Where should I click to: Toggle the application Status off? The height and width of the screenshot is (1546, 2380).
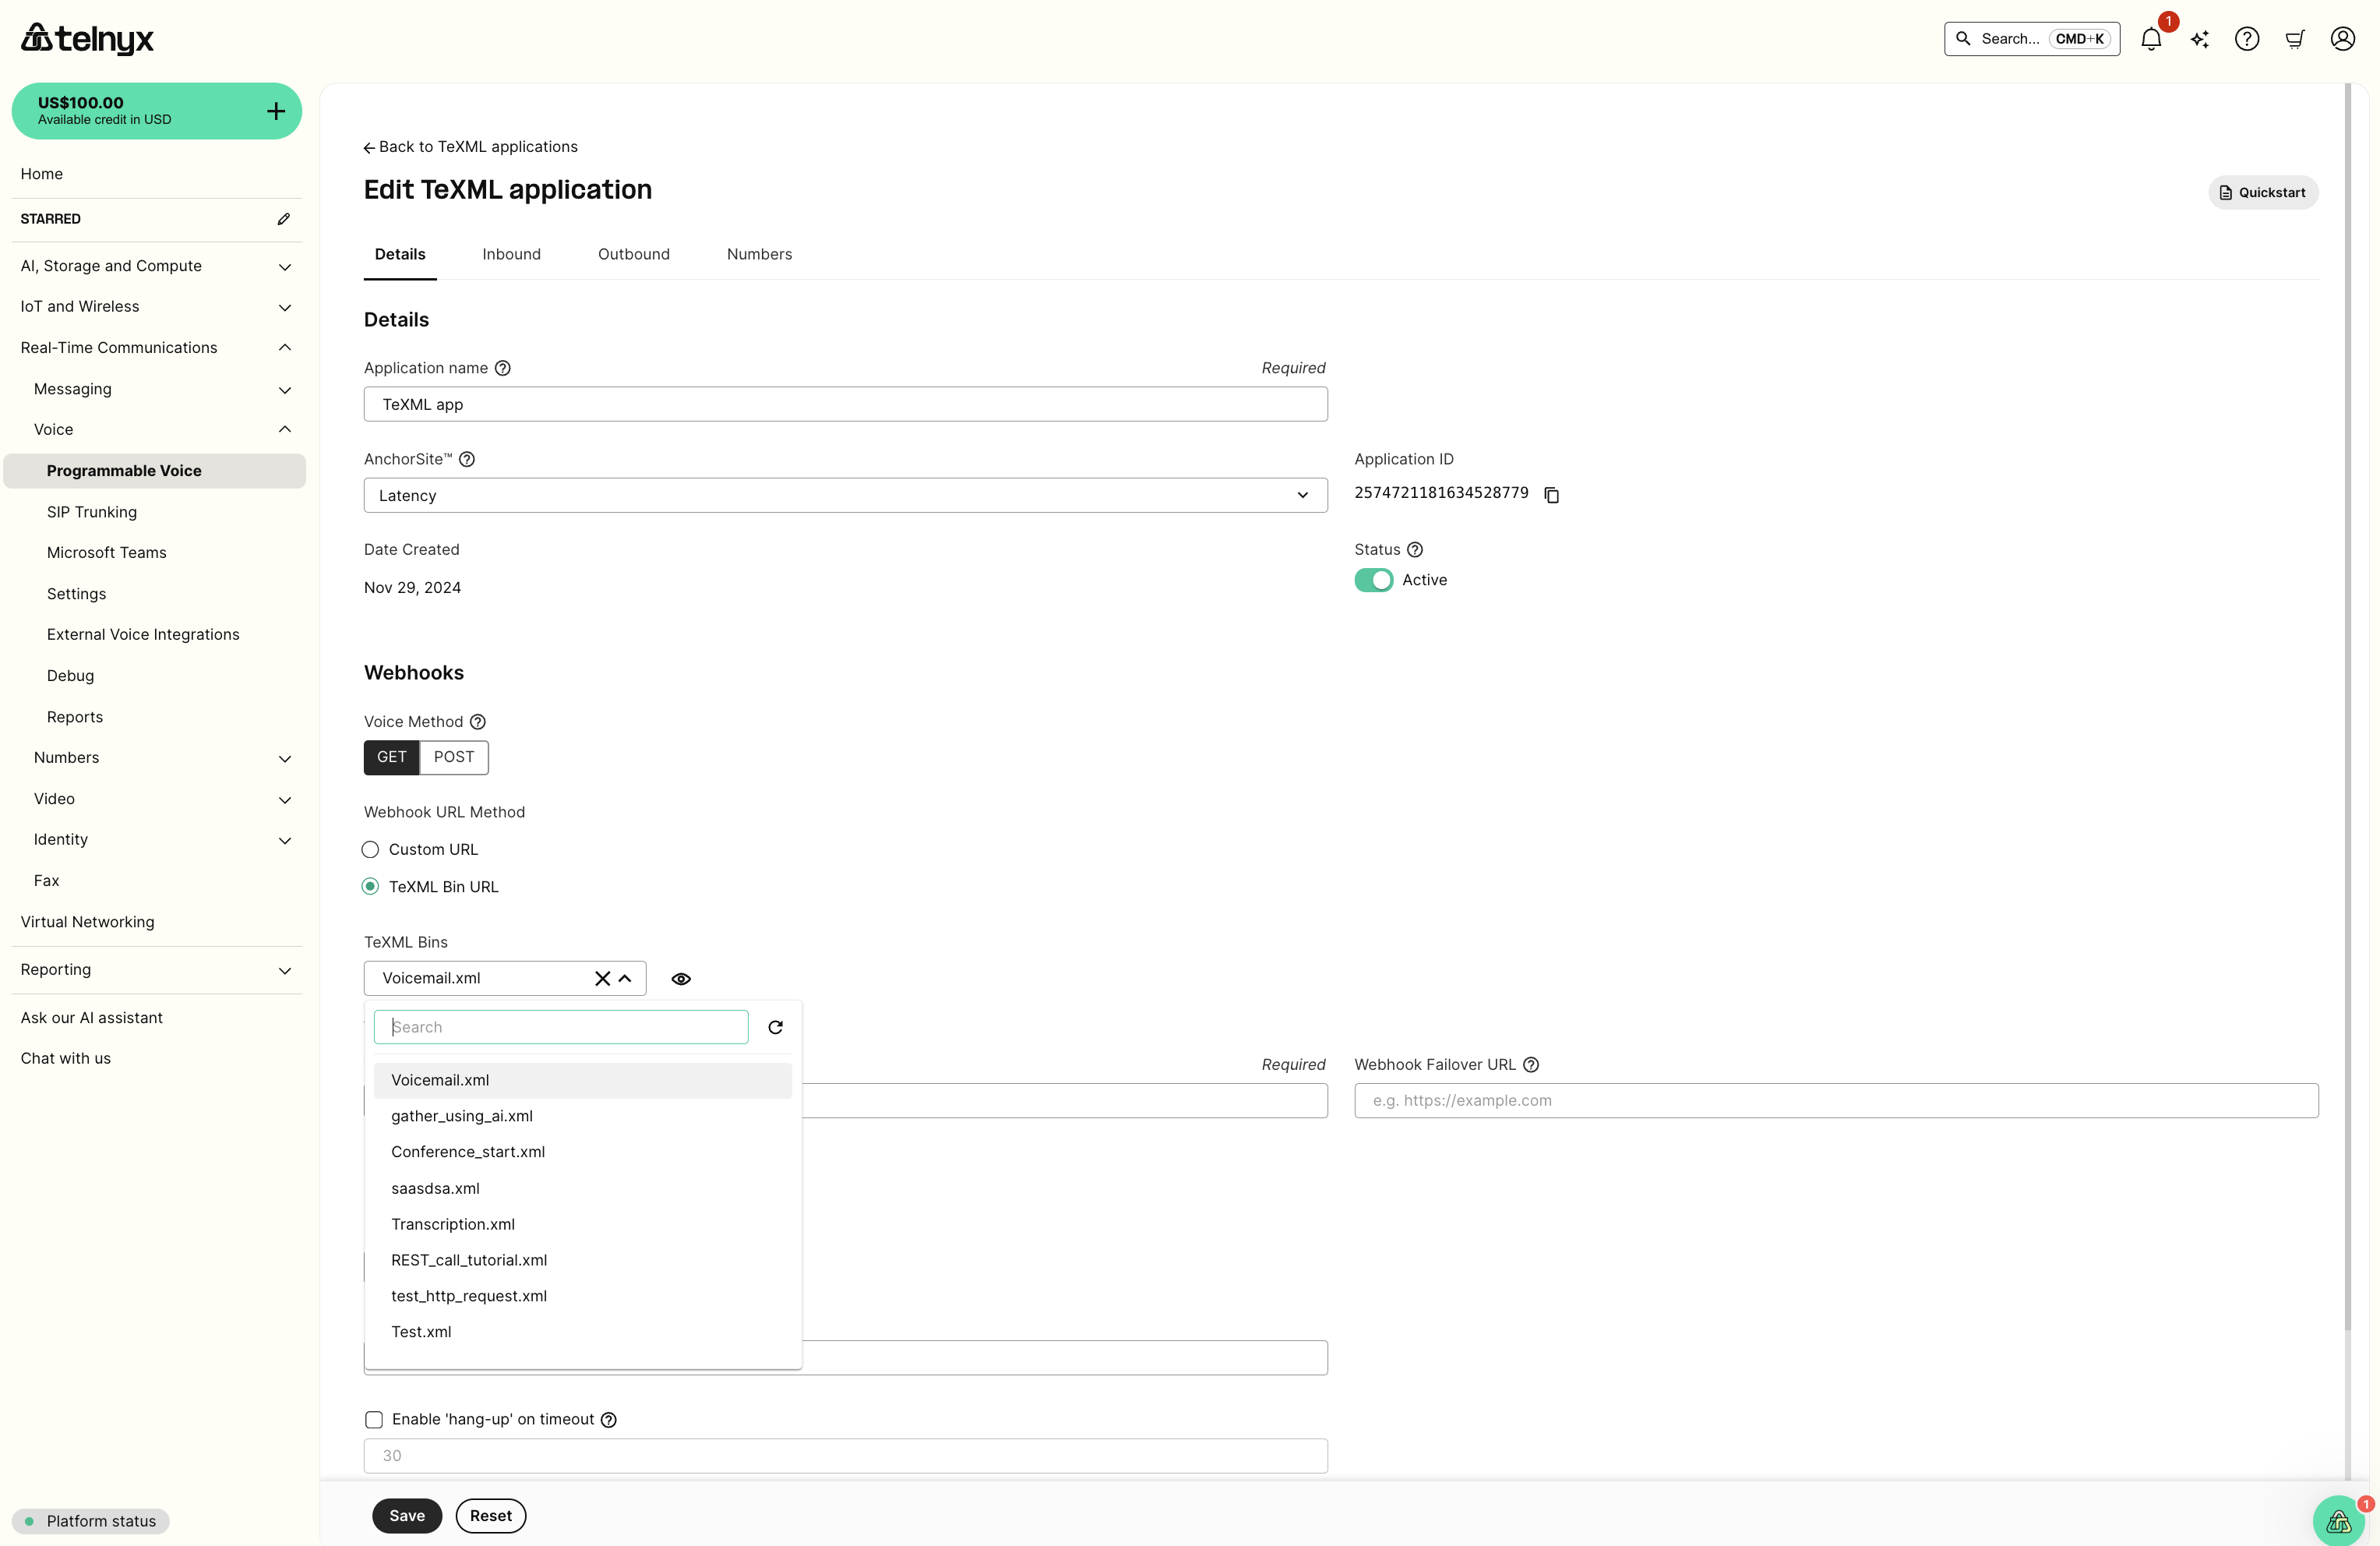pos(1373,580)
